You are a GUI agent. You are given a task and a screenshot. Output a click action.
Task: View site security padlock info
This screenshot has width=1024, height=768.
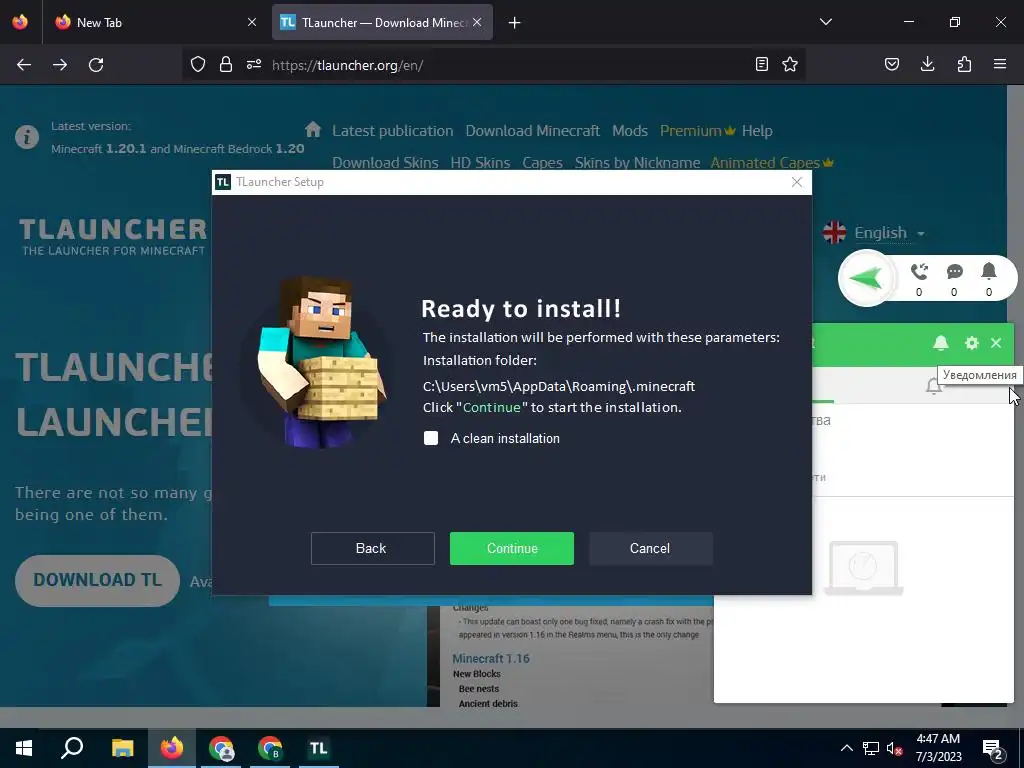(x=226, y=64)
